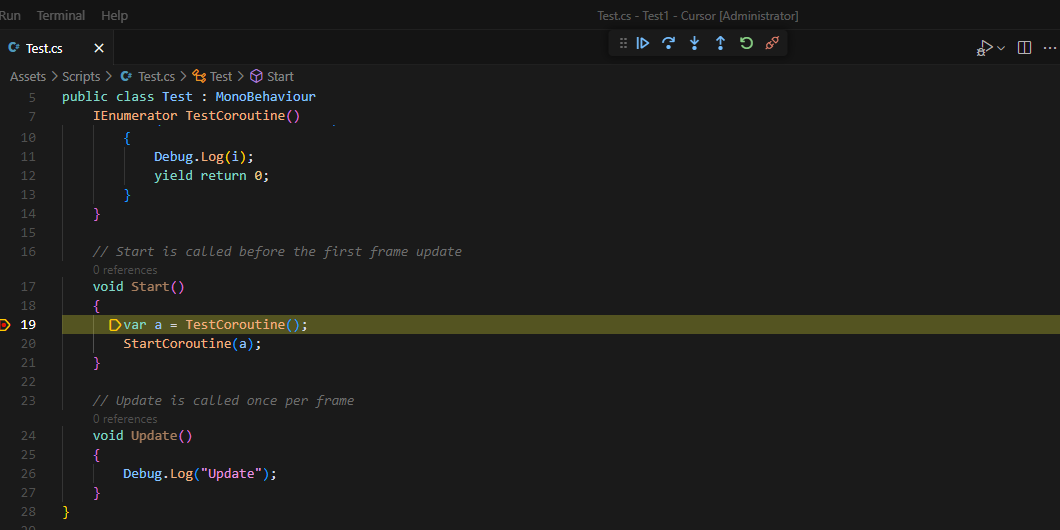The height and width of the screenshot is (530, 1060).
Task: Open the Terminal menu
Action: click(x=61, y=16)
